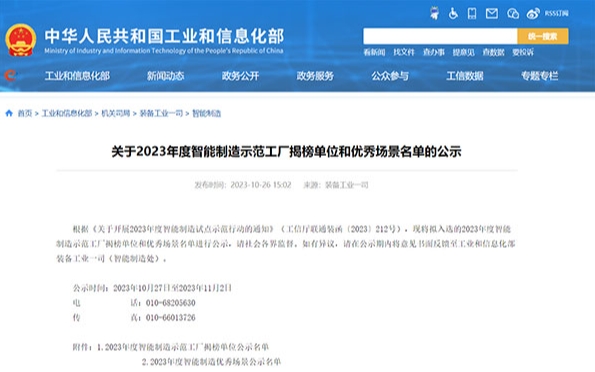The width and height of the screenshot is (595, 372).
Task: Select the 查办事 quick link
Action: click(x=434, y=52)
